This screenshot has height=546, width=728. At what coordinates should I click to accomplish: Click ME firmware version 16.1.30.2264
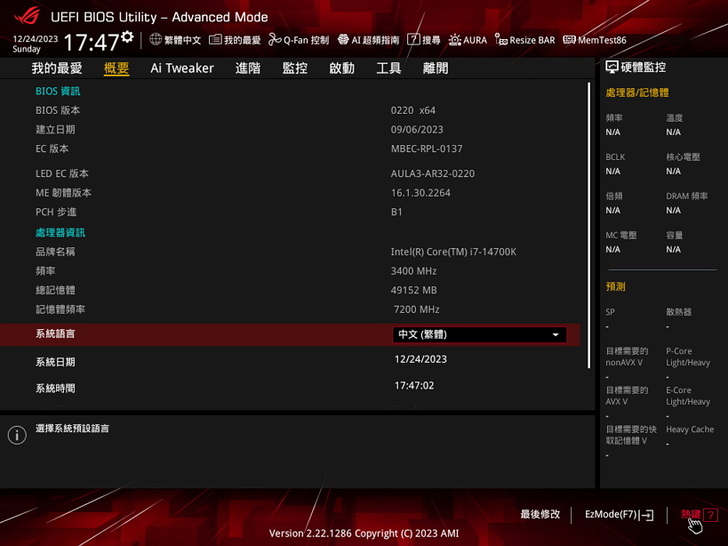point(421,193)
